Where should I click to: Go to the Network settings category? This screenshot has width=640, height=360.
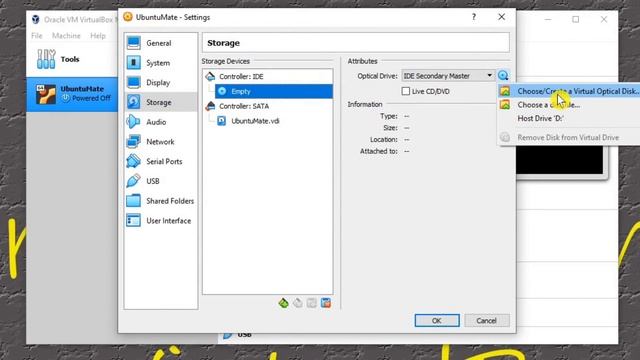pos(161,142)
